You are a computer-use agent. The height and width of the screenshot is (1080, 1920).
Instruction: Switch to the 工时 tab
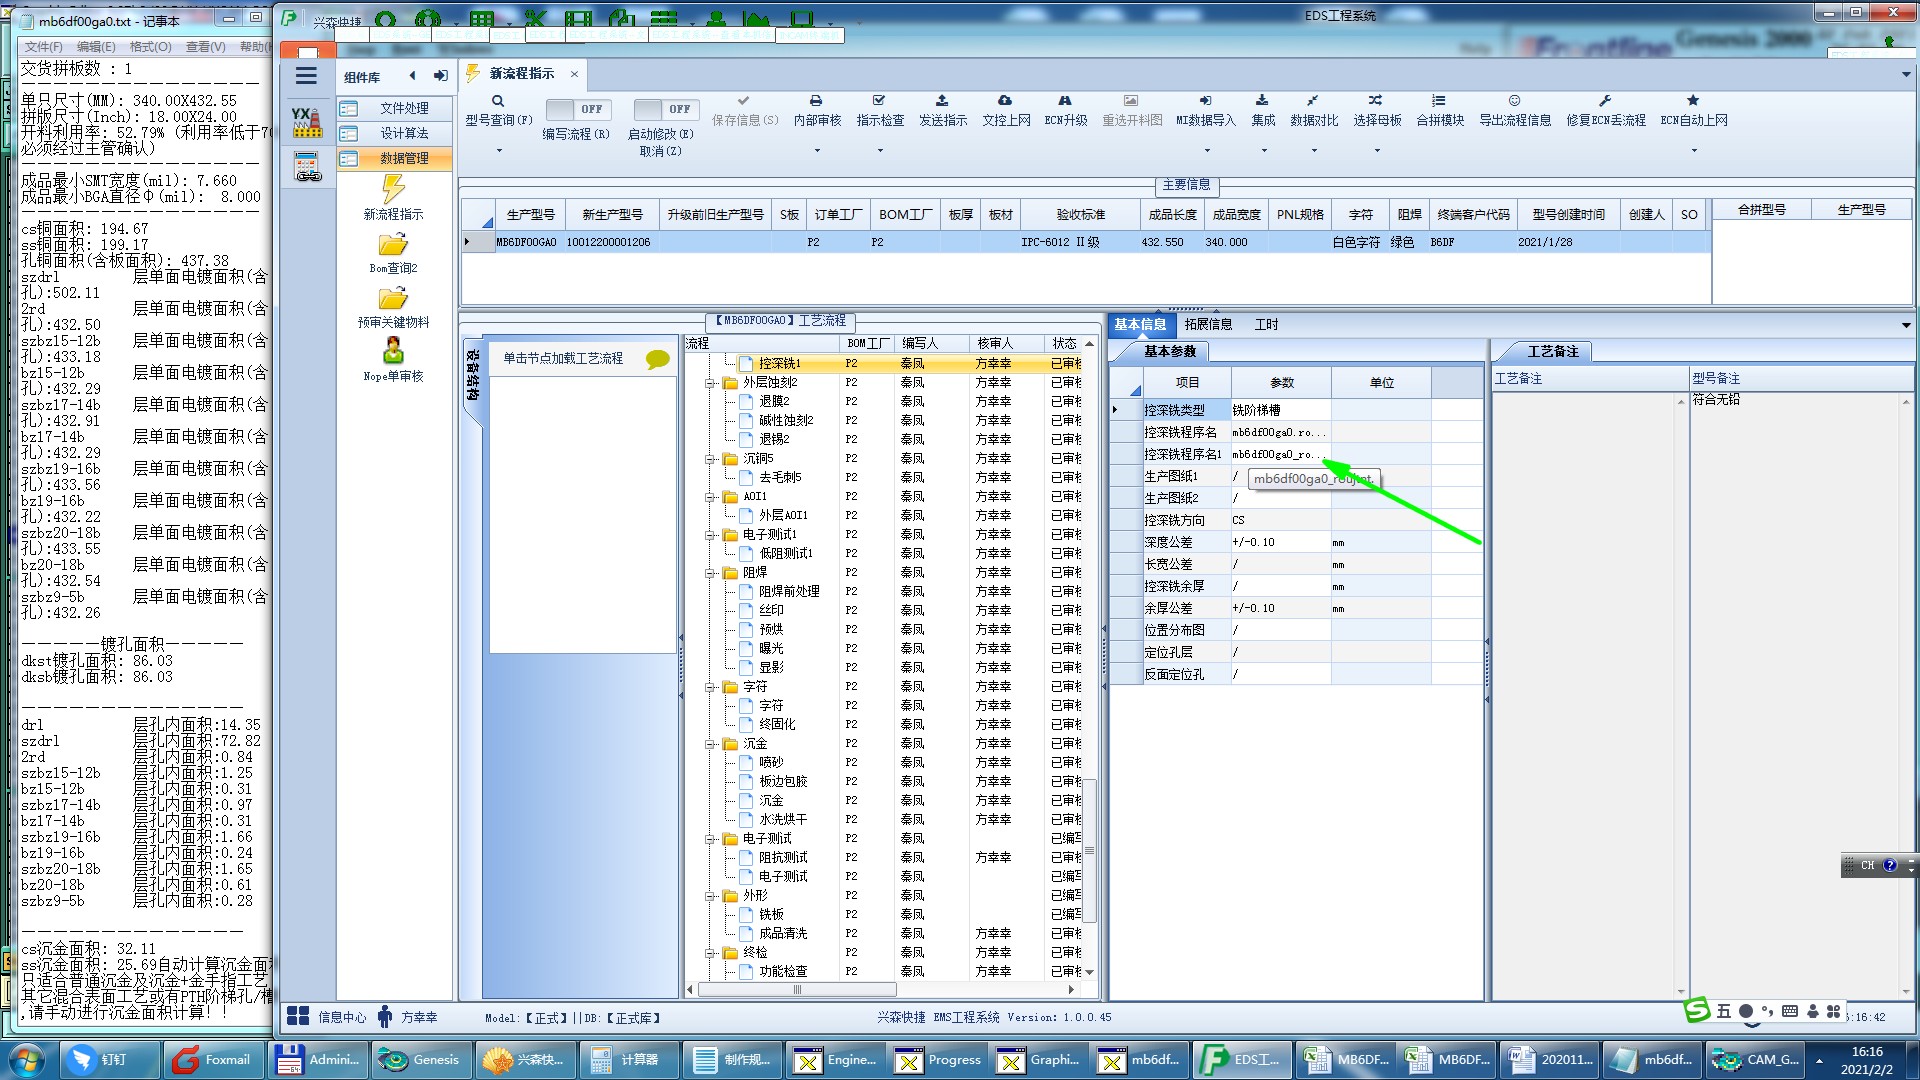[1265, 324]
